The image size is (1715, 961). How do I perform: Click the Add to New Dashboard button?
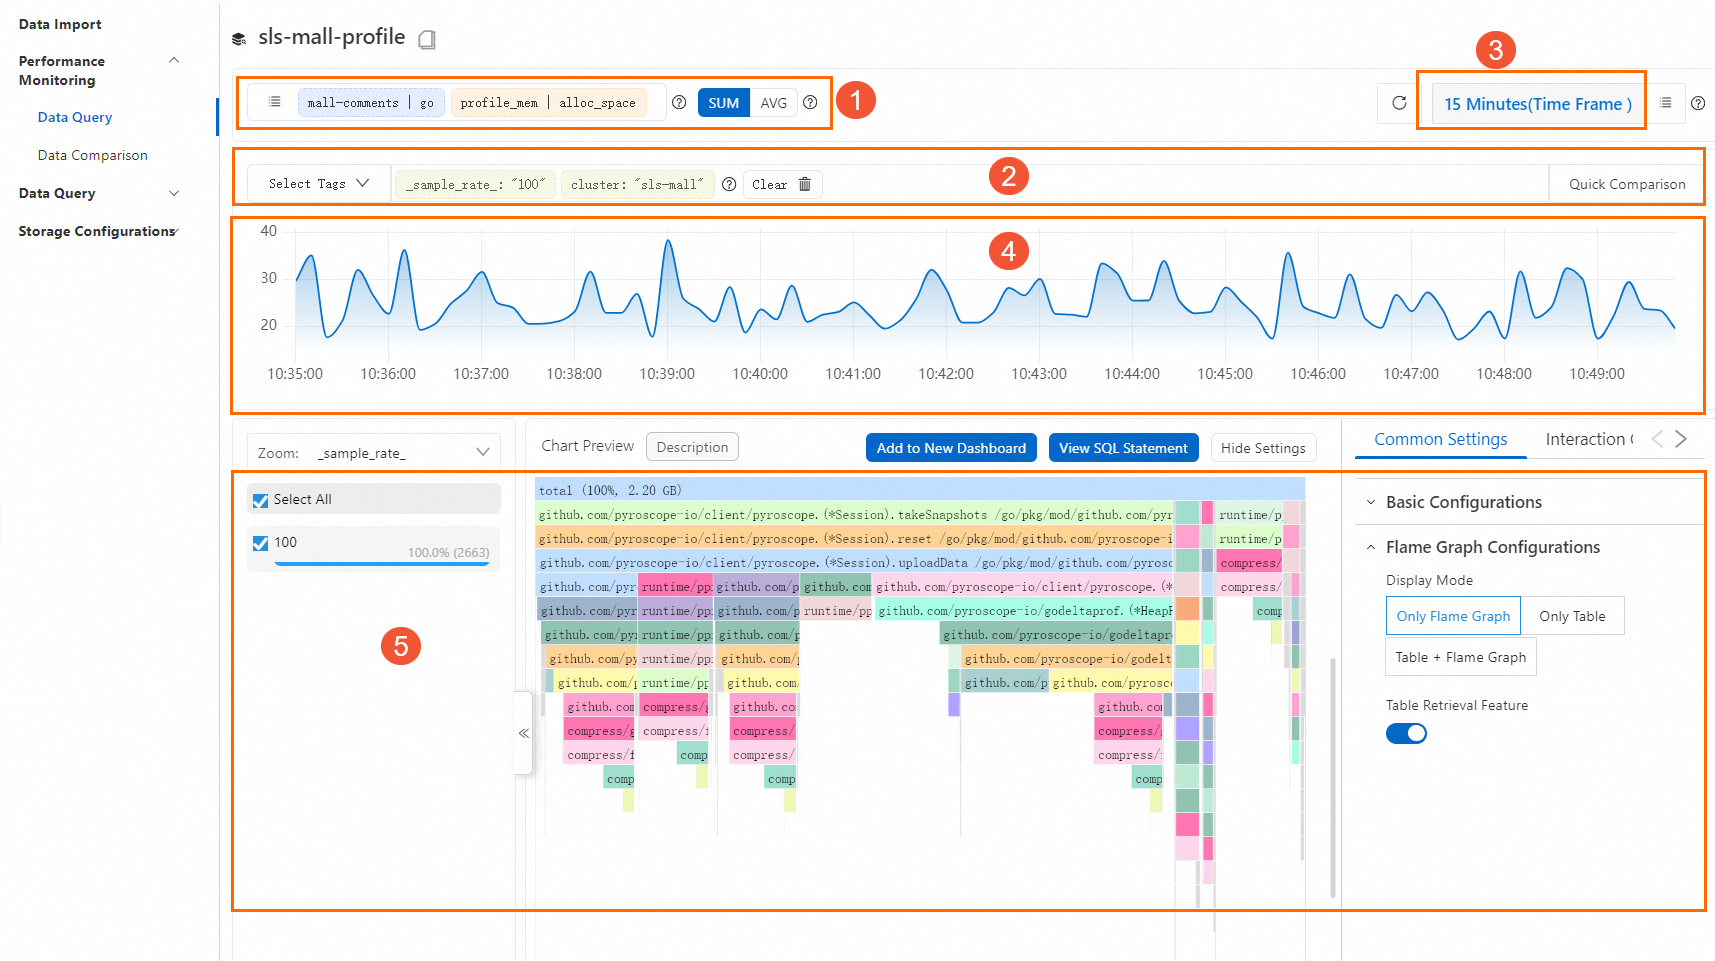tap(951, 448)
